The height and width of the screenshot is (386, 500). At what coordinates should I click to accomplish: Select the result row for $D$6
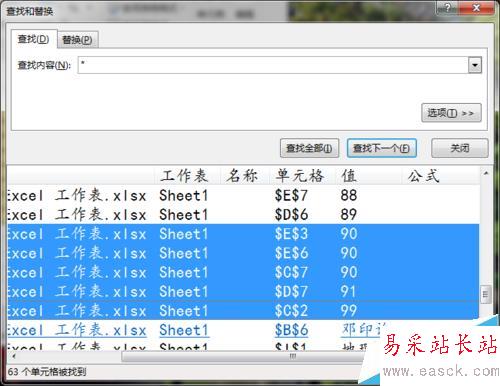pyautogui.click(x=243, y=214)
